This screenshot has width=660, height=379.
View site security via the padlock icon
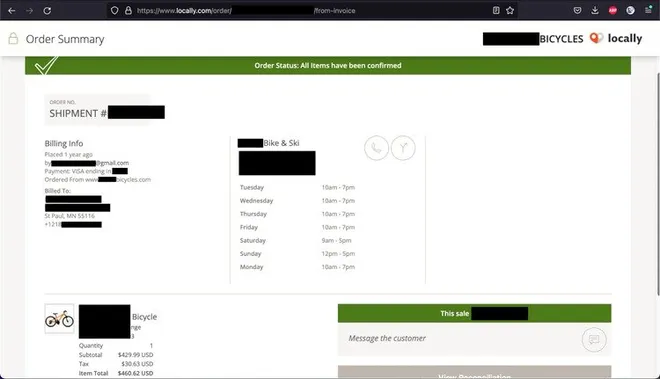click(128, 11)
